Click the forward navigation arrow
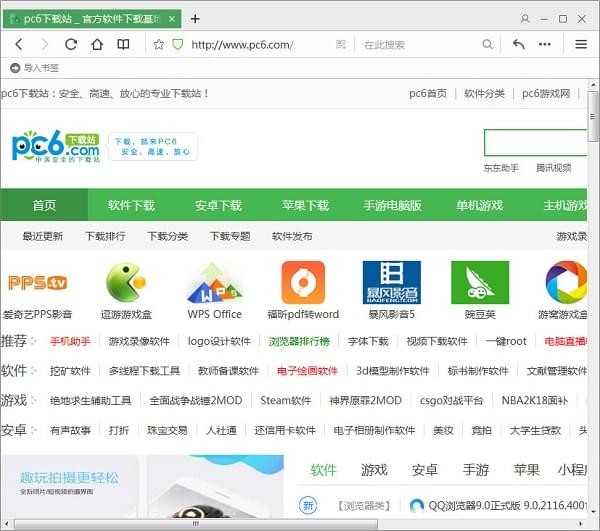600x531 pixels. pos(45,44)
